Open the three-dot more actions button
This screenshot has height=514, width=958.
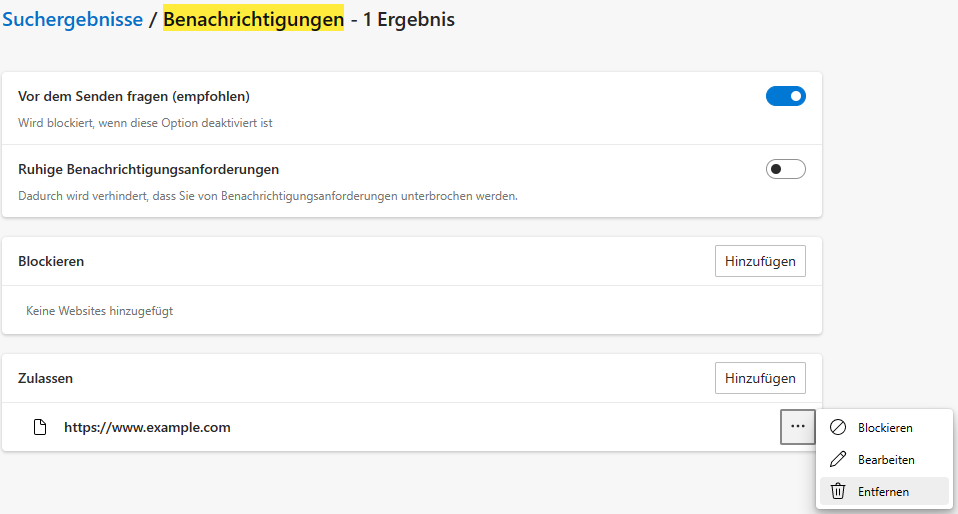[797, 427]
